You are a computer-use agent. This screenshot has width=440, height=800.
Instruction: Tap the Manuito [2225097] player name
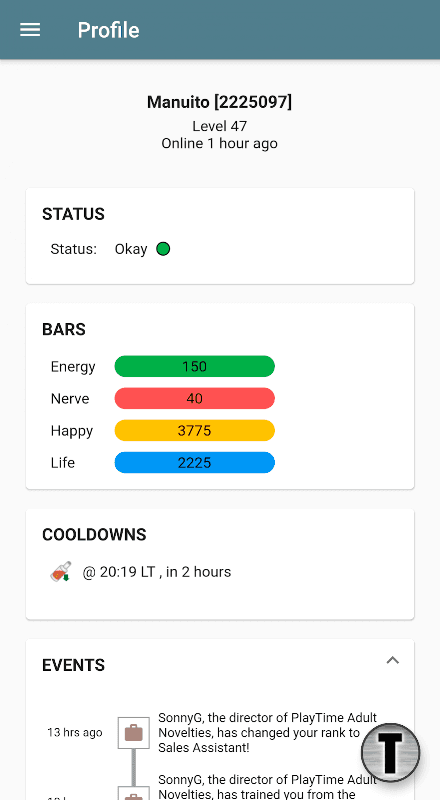[219, 102]
